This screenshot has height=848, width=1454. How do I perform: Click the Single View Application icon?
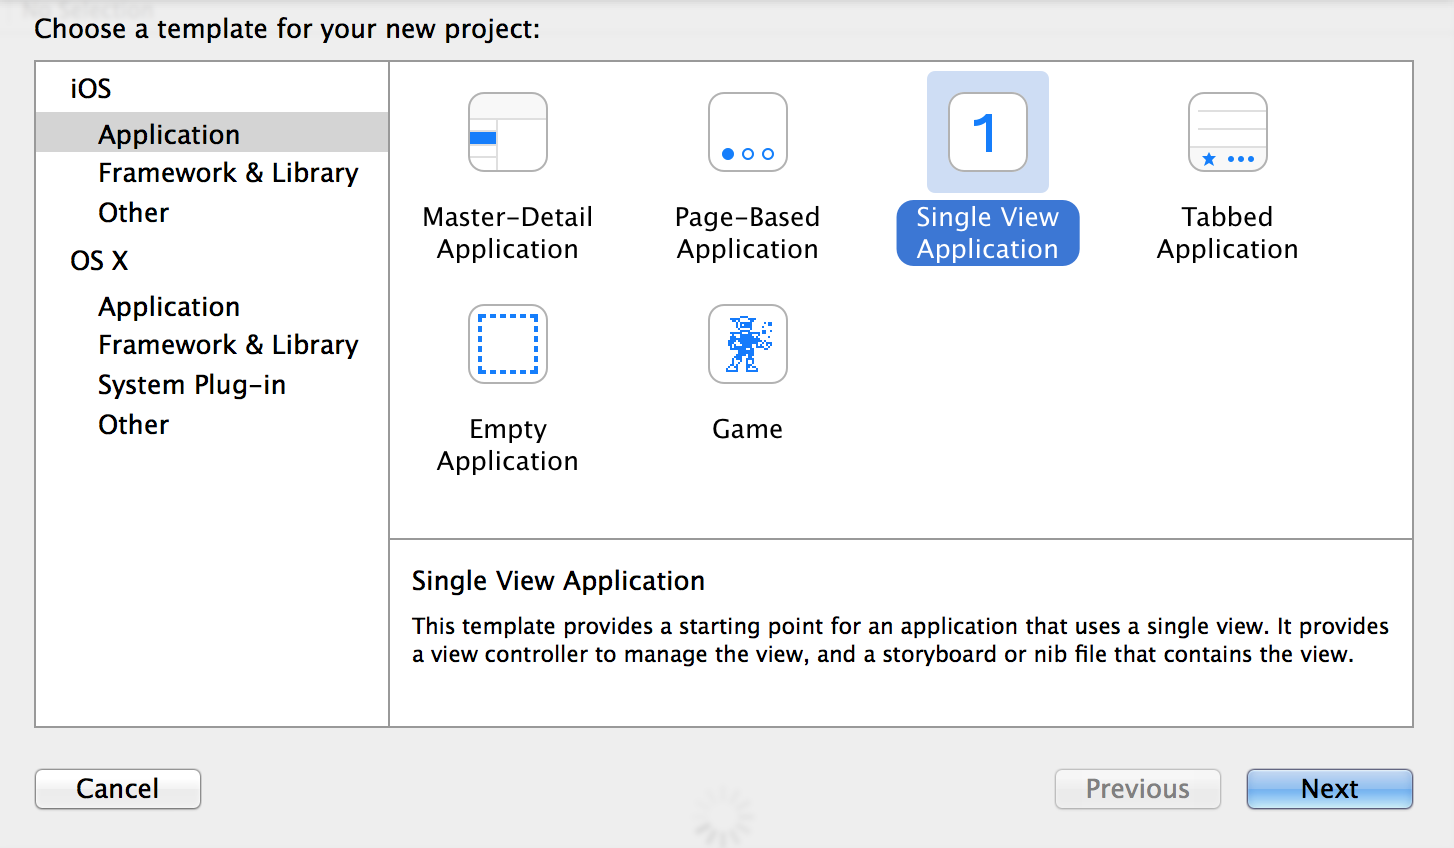988,133
